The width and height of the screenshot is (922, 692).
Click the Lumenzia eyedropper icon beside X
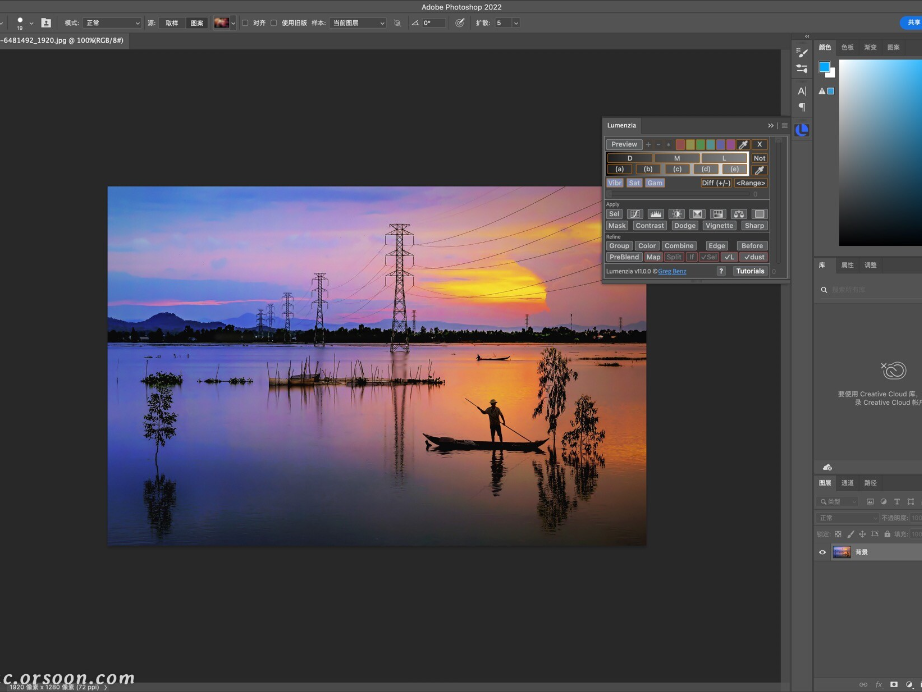click(744, 144)
